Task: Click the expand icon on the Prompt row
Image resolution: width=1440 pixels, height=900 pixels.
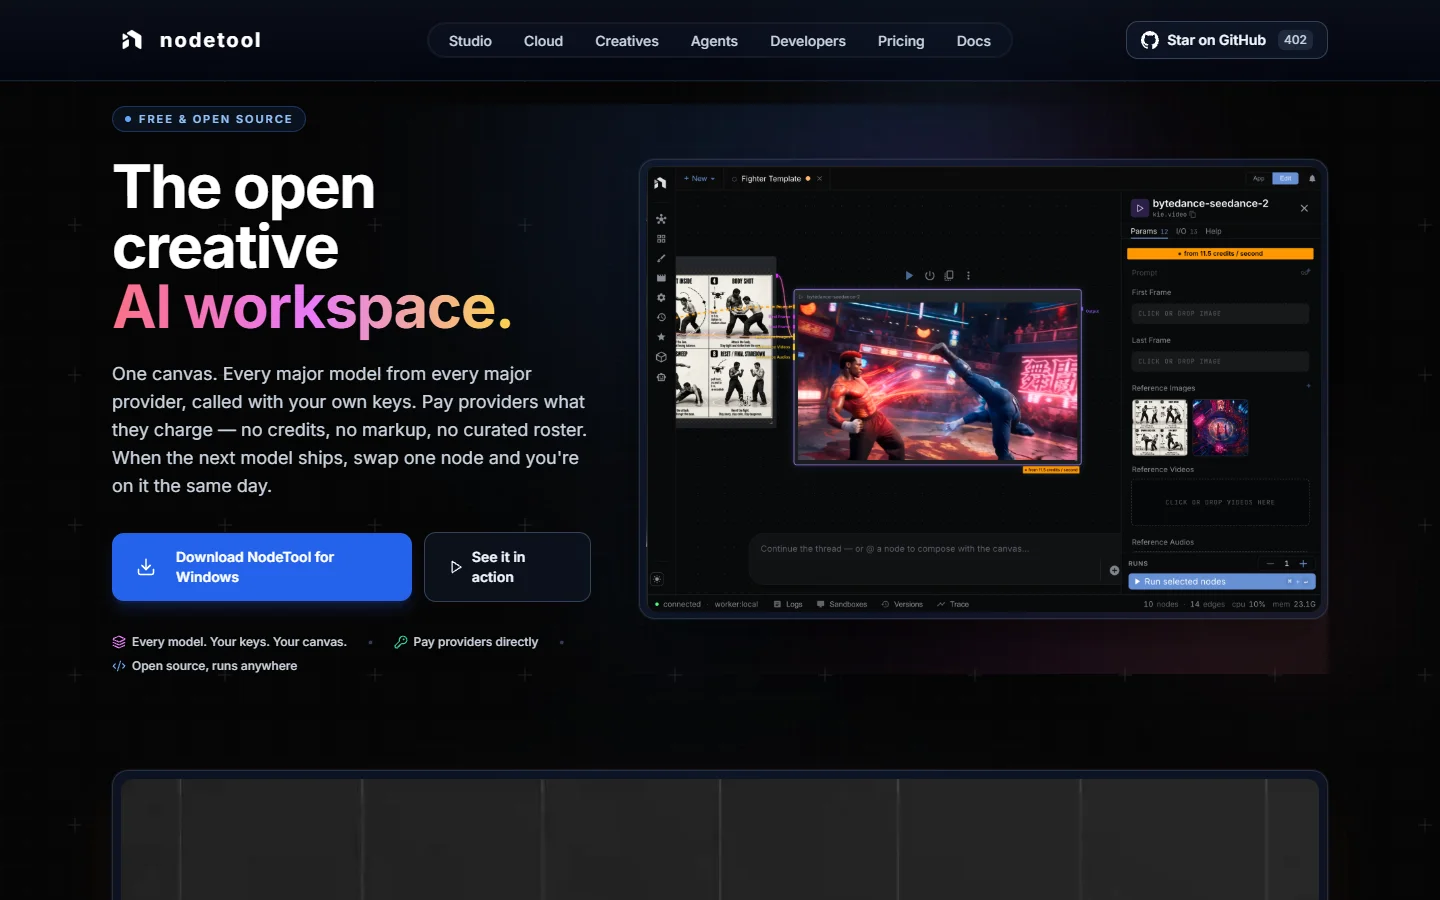Action: click(1305, 272)
